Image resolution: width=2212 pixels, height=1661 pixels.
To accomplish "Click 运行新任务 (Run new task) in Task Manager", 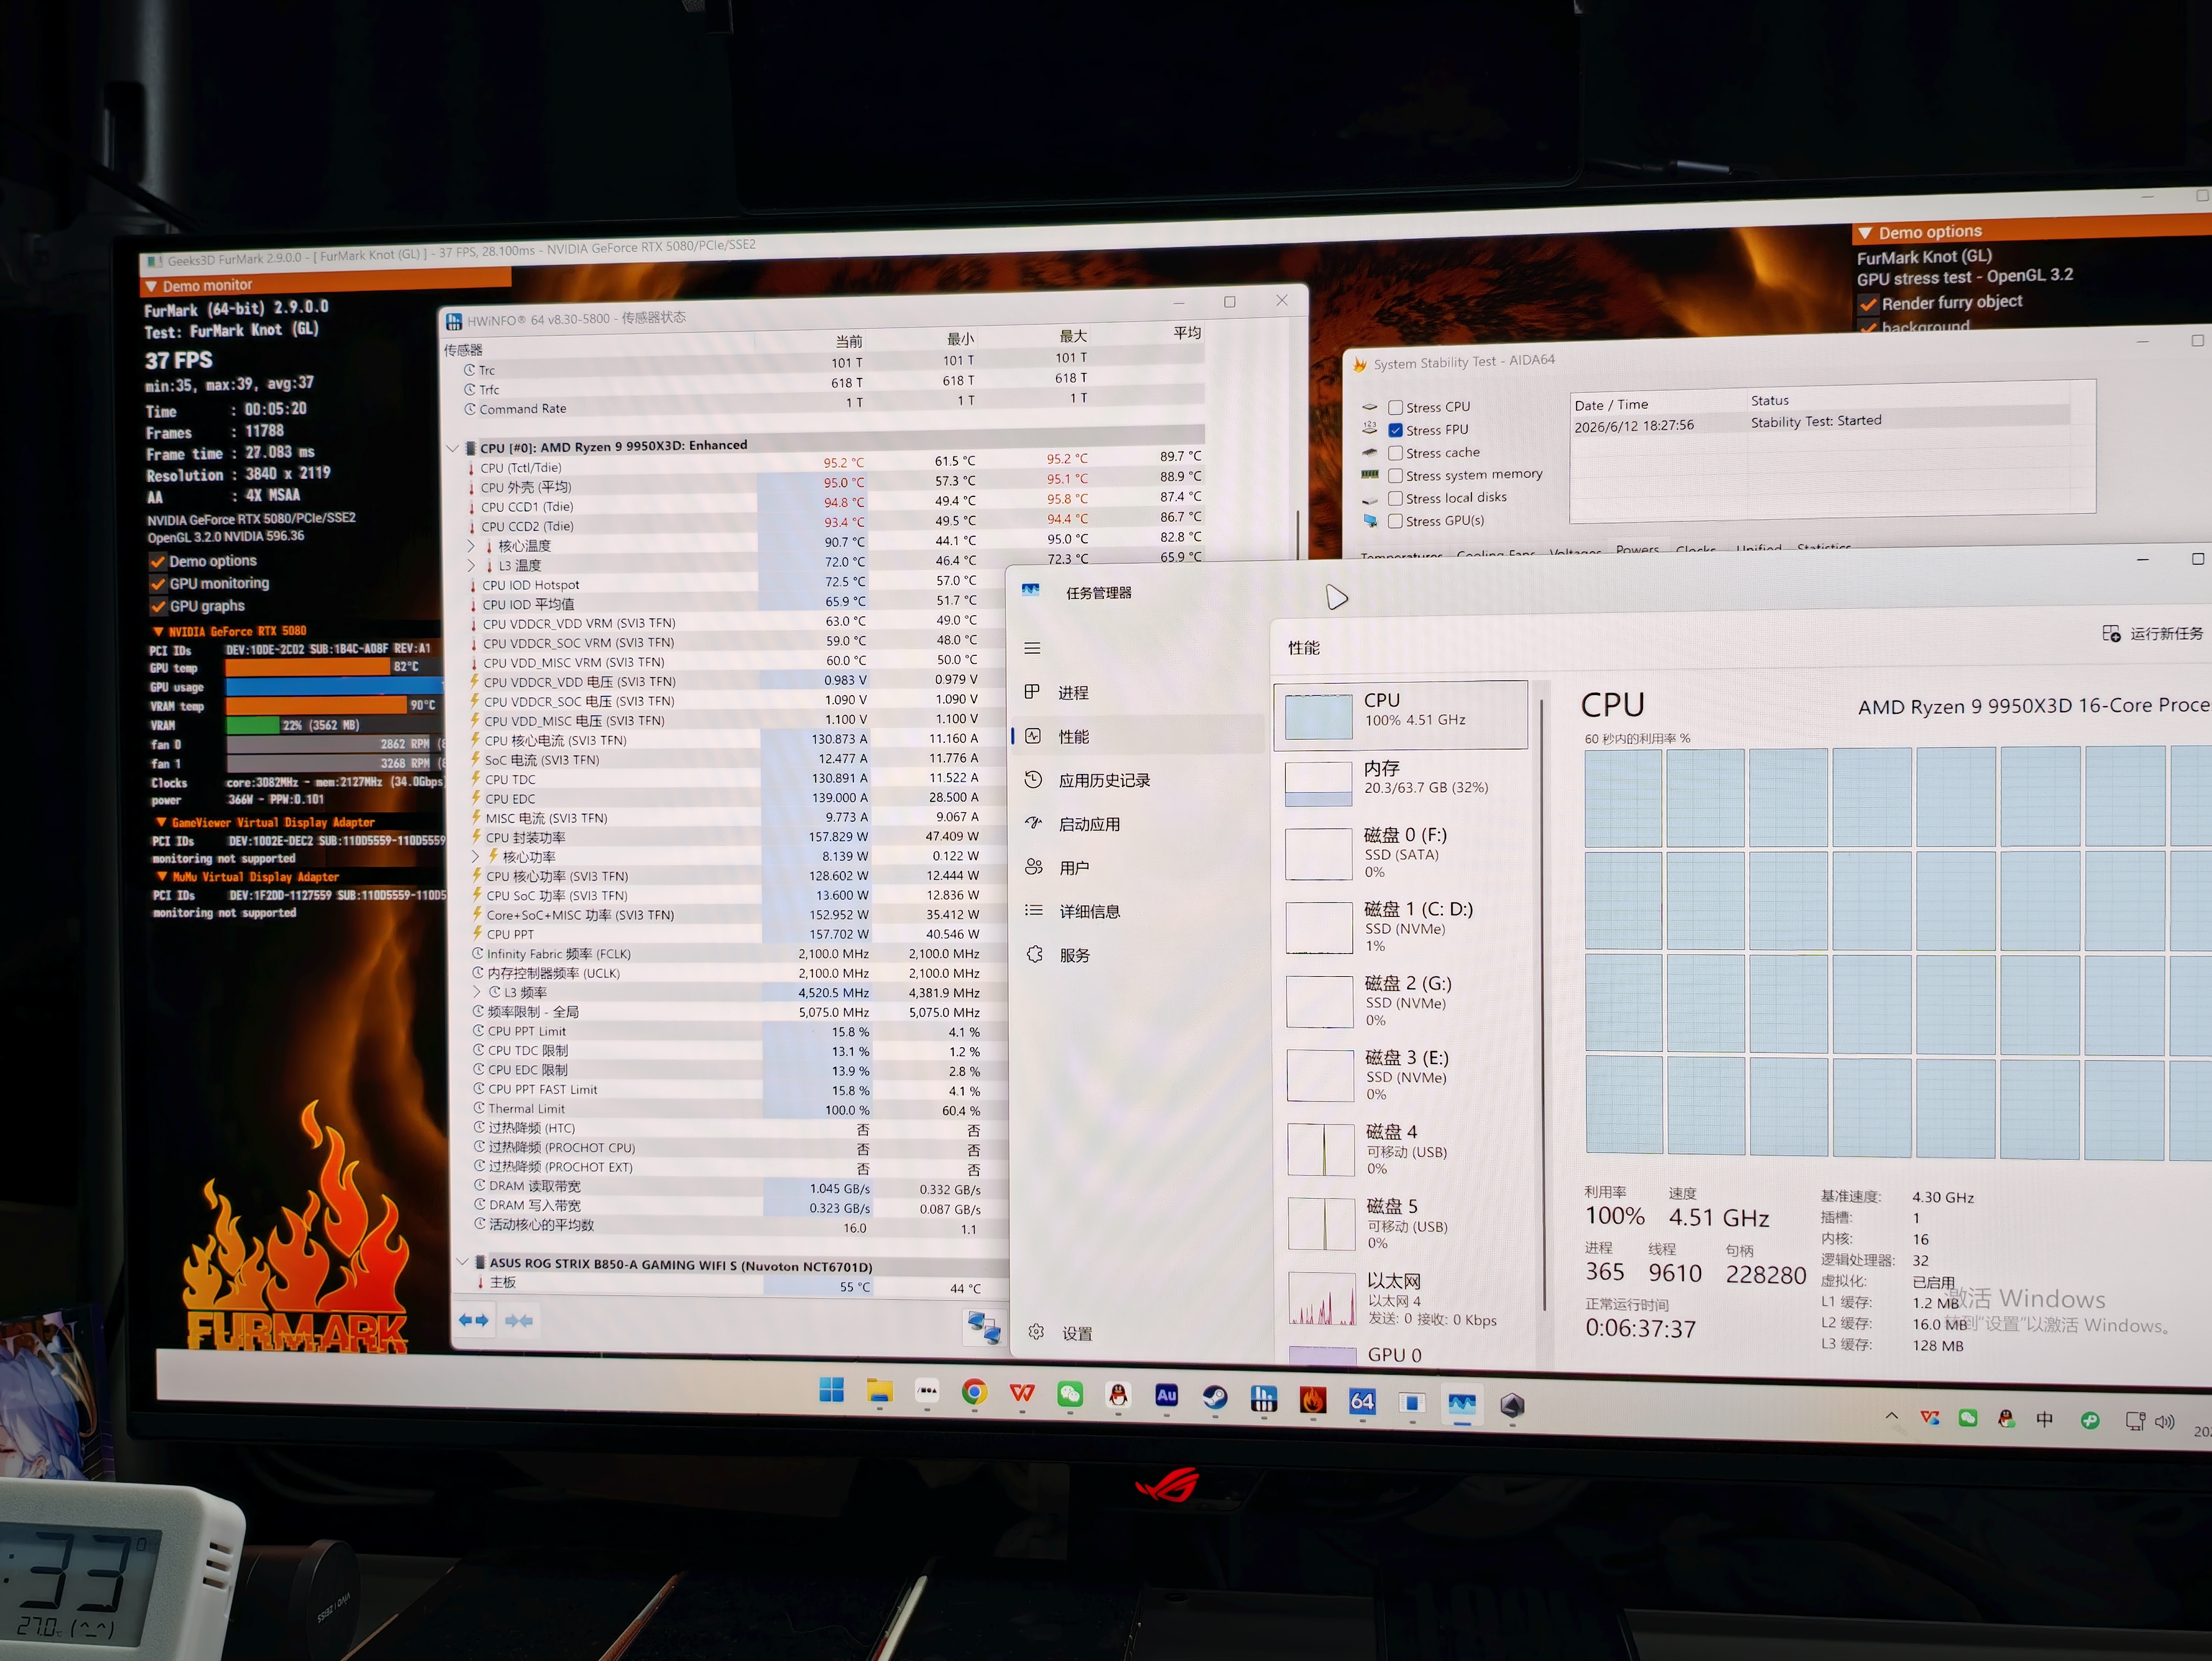I will [2153, 633].
